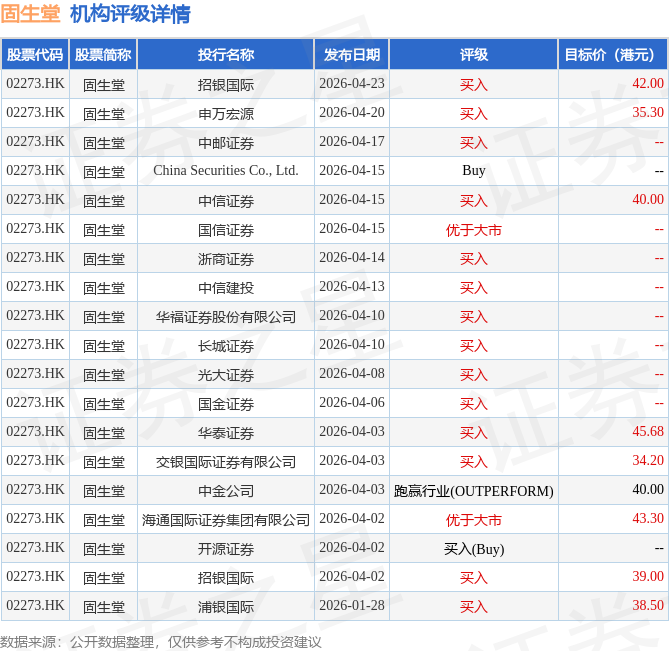Select the 投行名称 column header

[x=226, y=55]
